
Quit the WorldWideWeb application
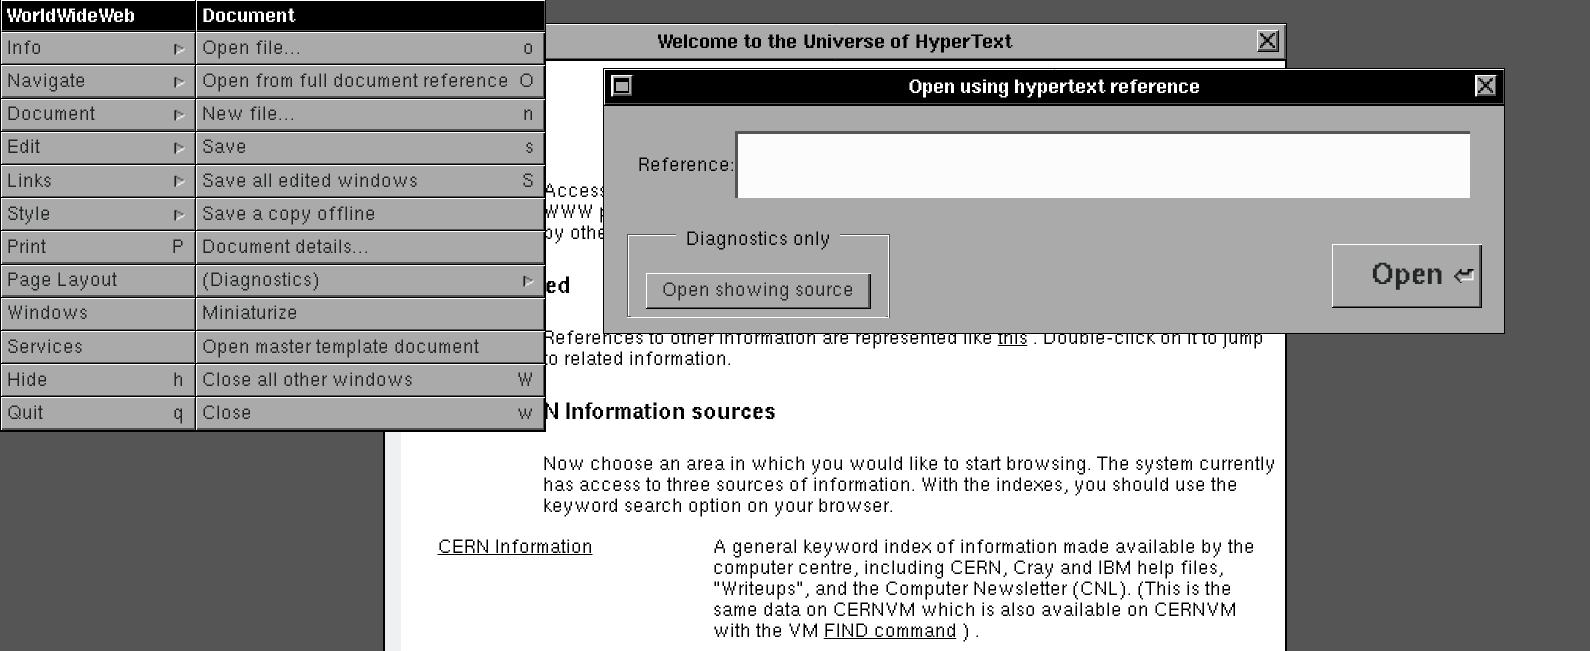tap(97, 412)
